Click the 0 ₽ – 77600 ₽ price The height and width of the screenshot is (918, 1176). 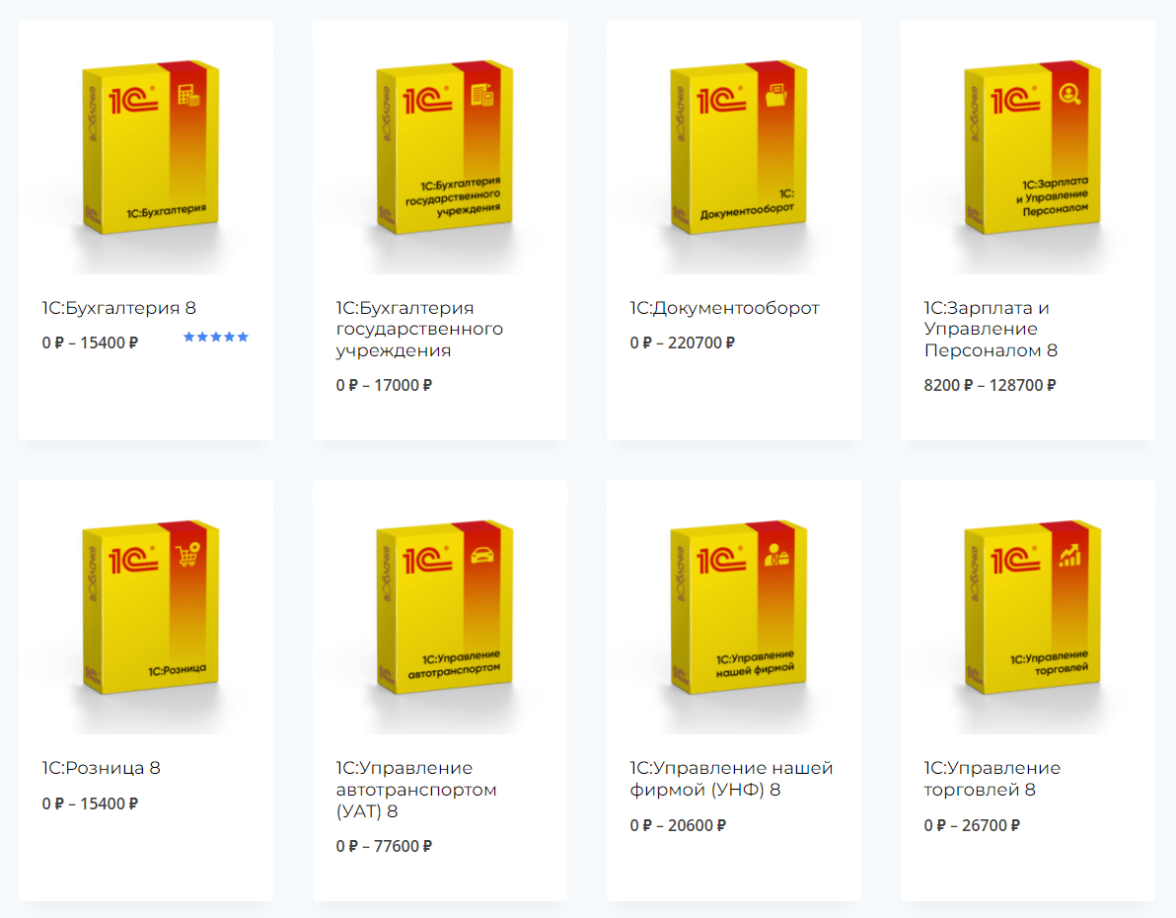[384, 846]
